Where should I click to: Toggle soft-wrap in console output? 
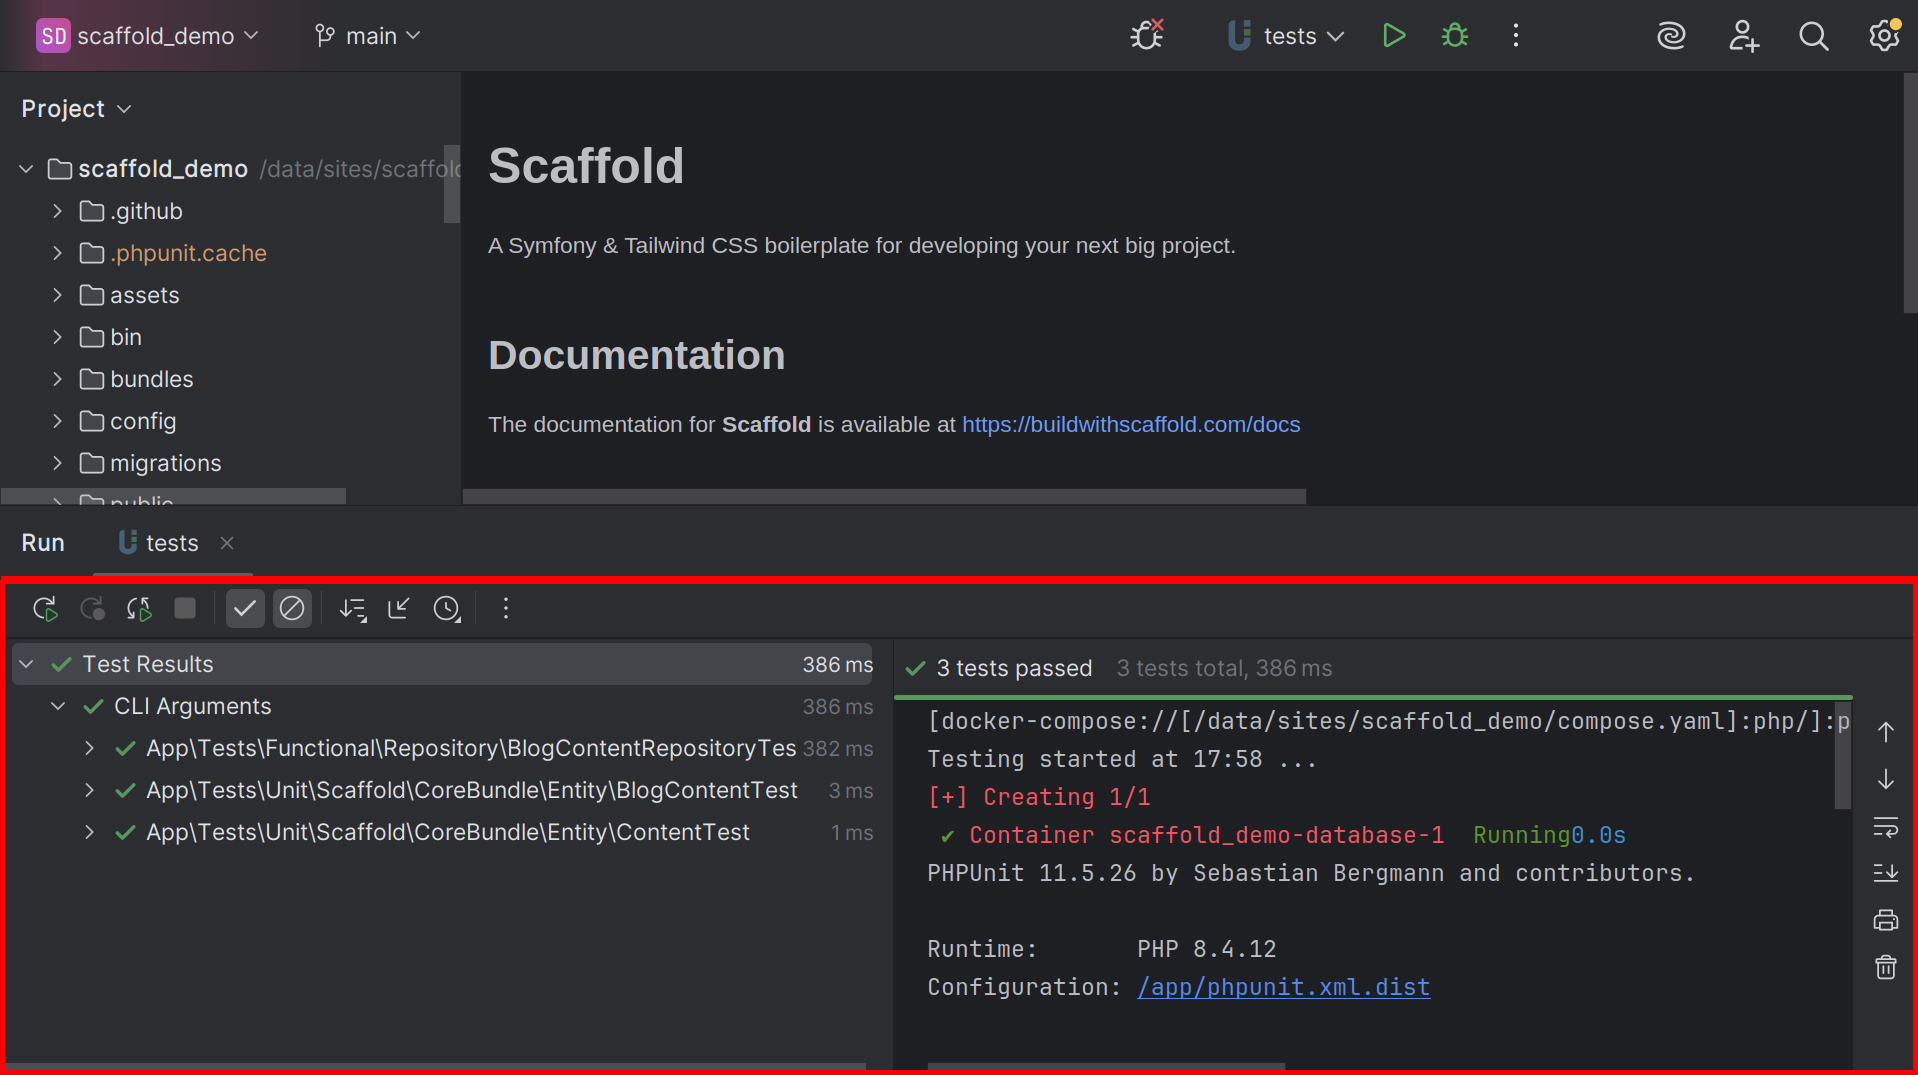(1885, 827)
